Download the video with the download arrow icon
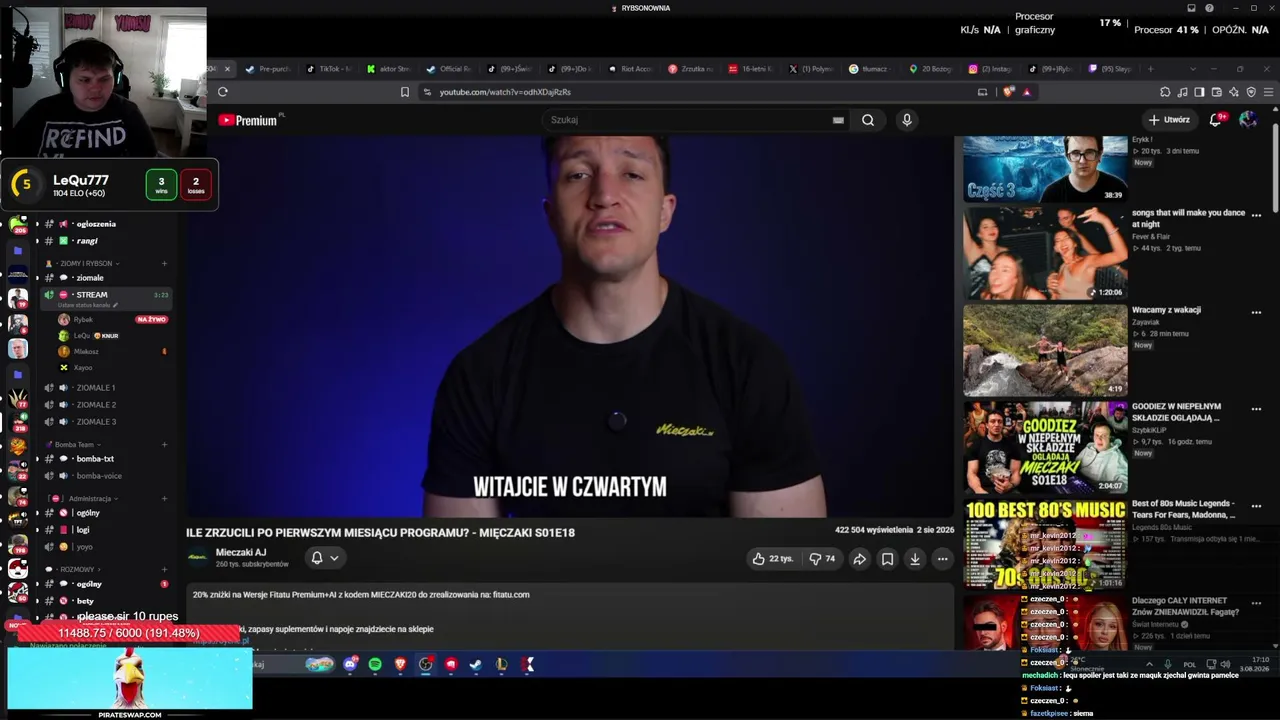The image size is (1280, 720). 914,559
